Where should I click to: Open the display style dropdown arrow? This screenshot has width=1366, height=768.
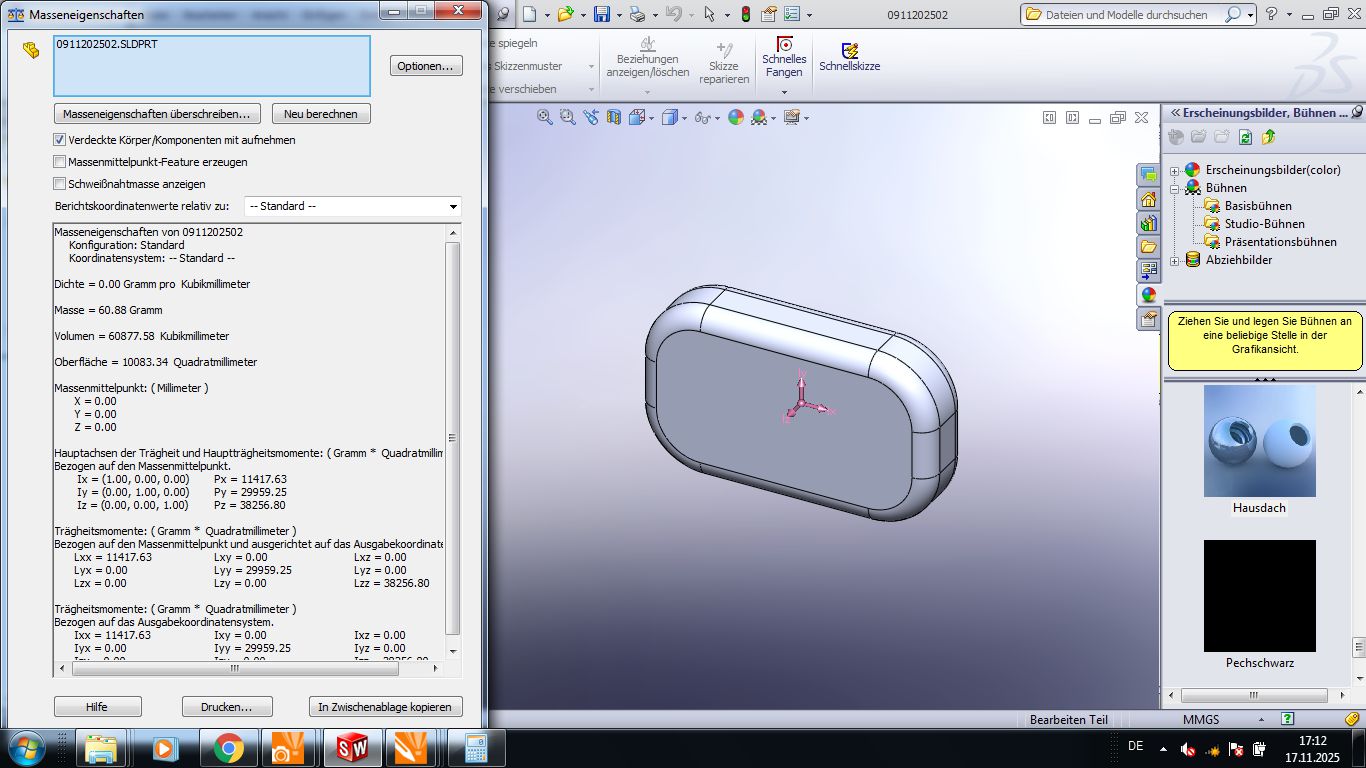[x=684, y=118]
